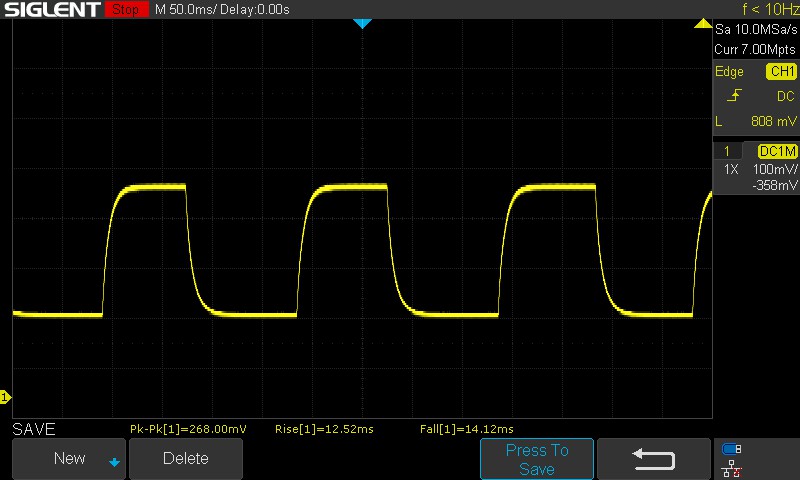This screenshot has height=480, width=800.
Task: Select the CH1 trigger source label
Action: pyautogui.click(x=782, y=71)
